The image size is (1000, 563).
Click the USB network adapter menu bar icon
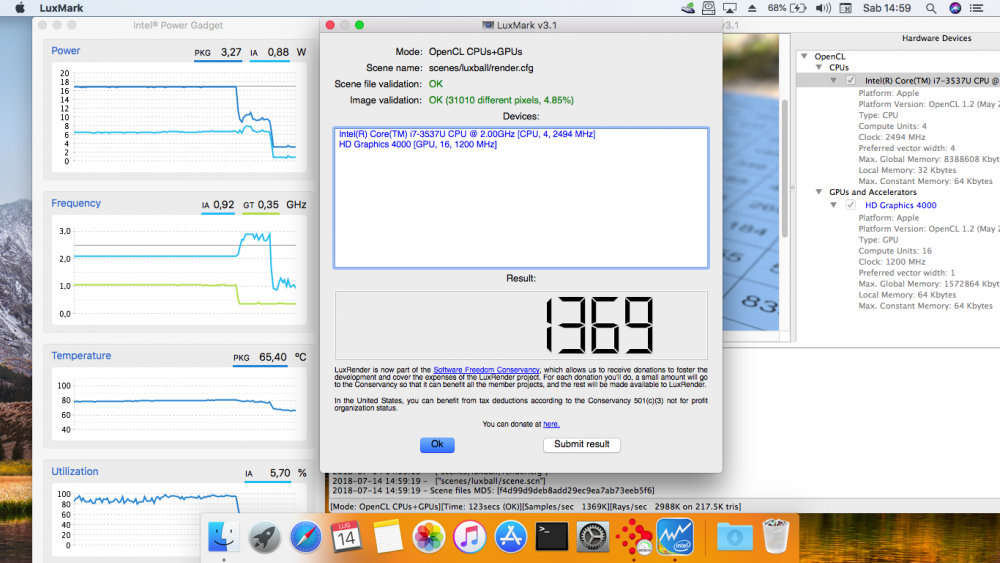(x=688, y=8)
